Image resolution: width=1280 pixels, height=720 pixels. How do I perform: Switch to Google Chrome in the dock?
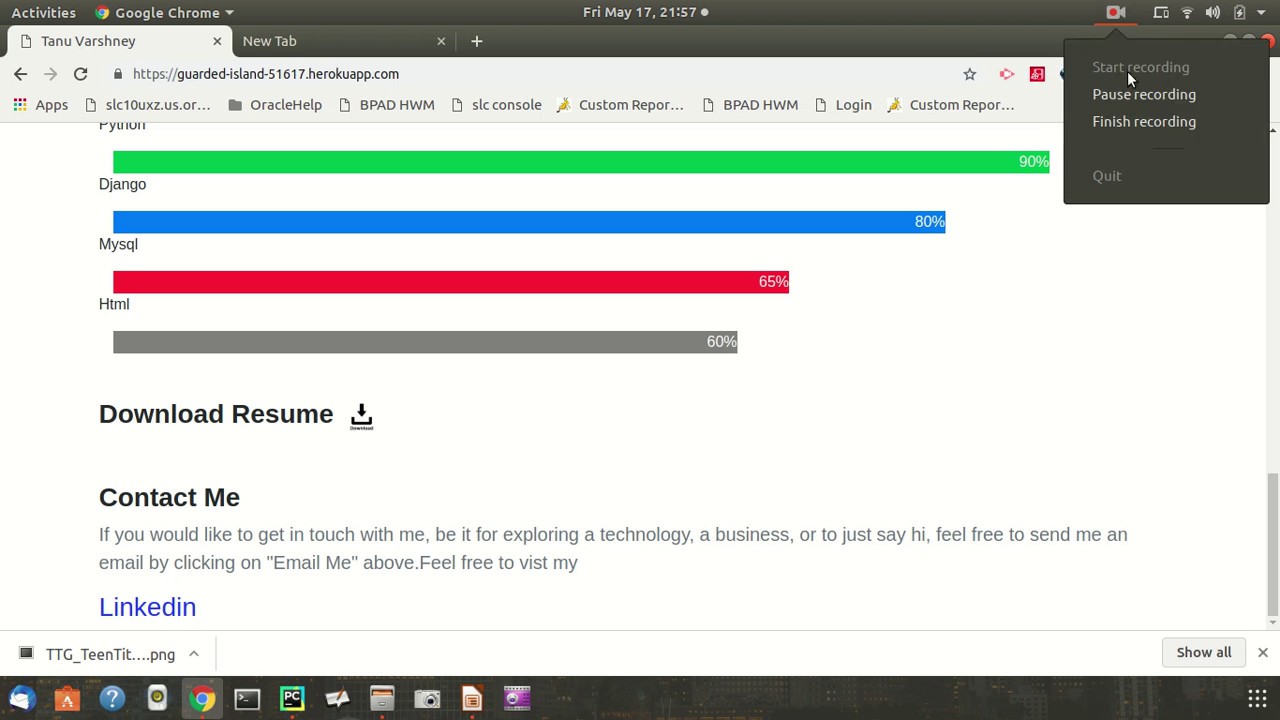[x=202, y=698]
